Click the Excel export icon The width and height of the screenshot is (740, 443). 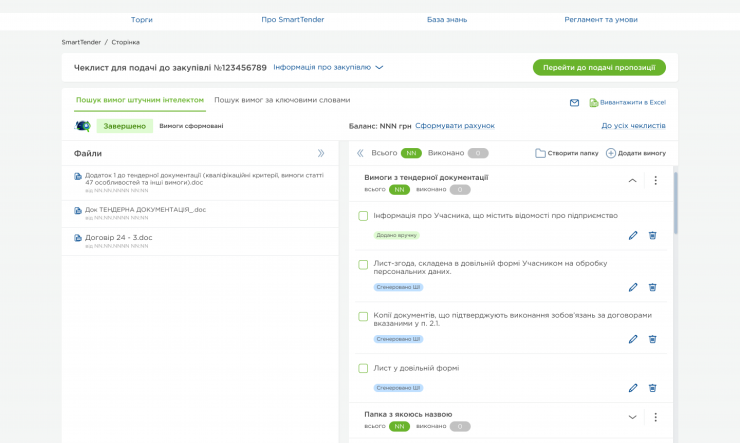pos(593,102)
